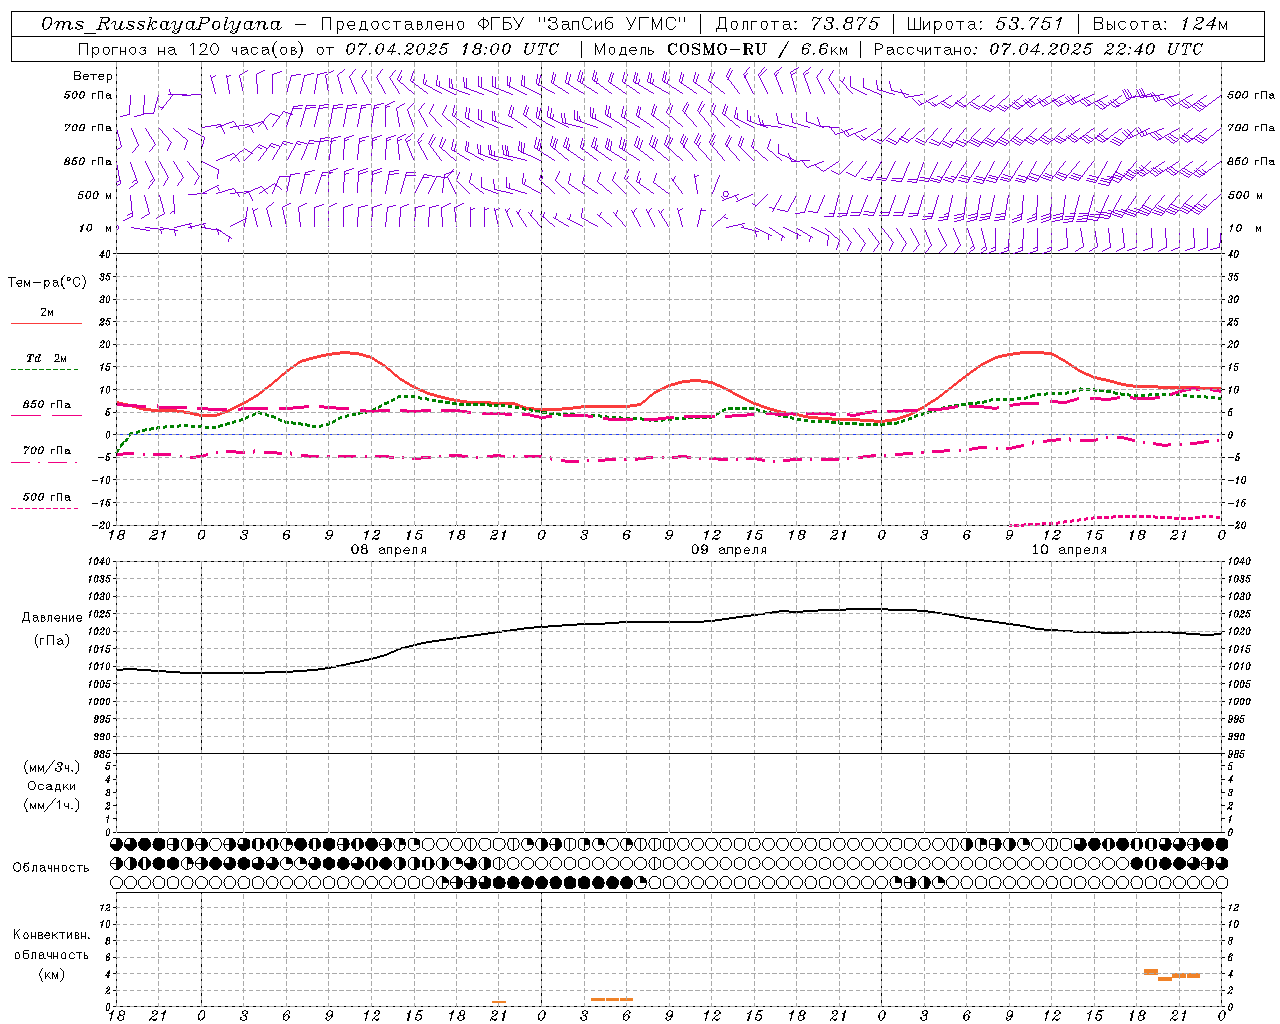Click the Давление panel label

52,618
